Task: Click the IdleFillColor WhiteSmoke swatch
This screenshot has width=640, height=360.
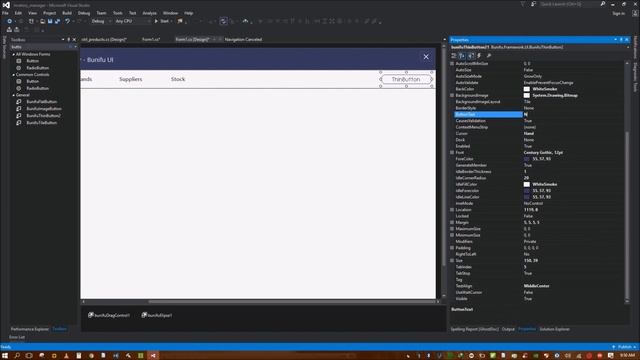Action: pyautogui.click(x=527, y=184)
